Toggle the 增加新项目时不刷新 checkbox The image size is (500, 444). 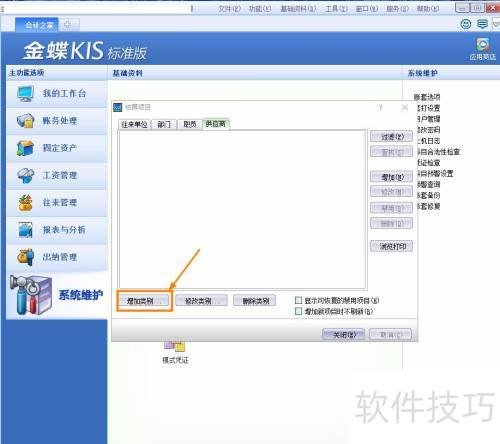click(x=299, y=311)
